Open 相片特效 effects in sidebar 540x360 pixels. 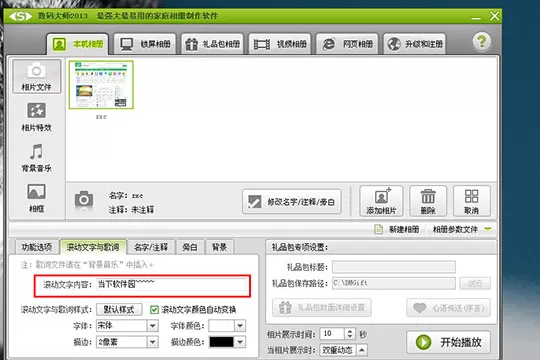click(x=37, y=117)
